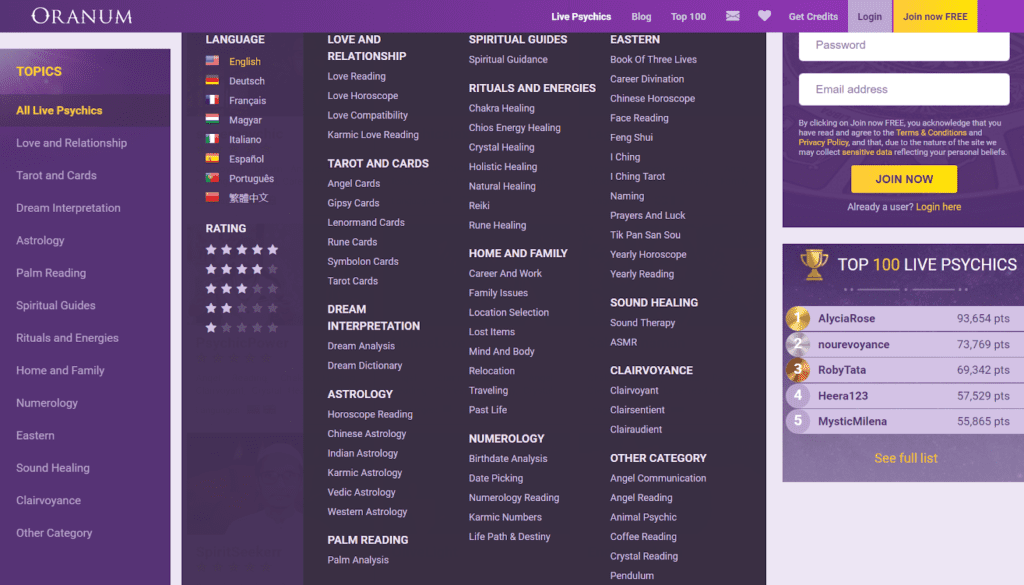The image size is (1024, 585).
Task: Open favorites via the heart icon
Action: [764, 16]
